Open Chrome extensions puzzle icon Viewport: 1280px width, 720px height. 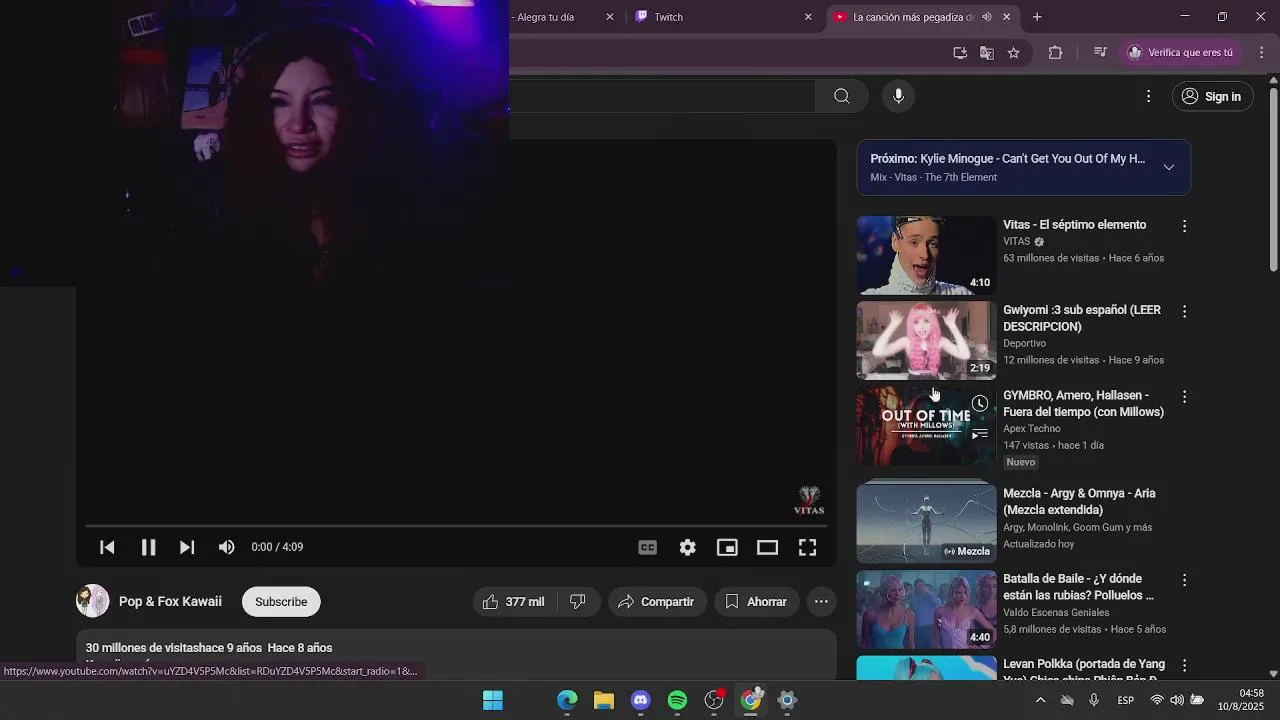pyautogui.click(x=1055, y=52)
